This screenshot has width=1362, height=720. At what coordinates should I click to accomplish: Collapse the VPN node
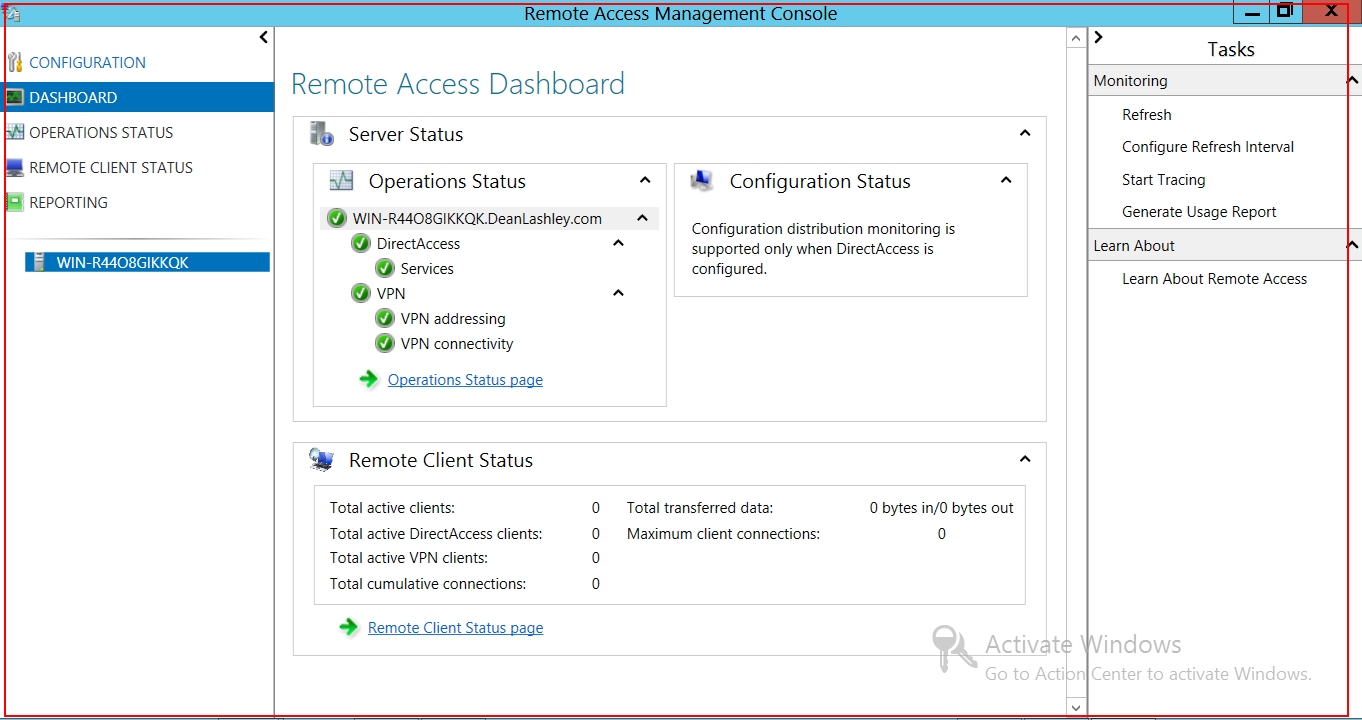point(618,293)
